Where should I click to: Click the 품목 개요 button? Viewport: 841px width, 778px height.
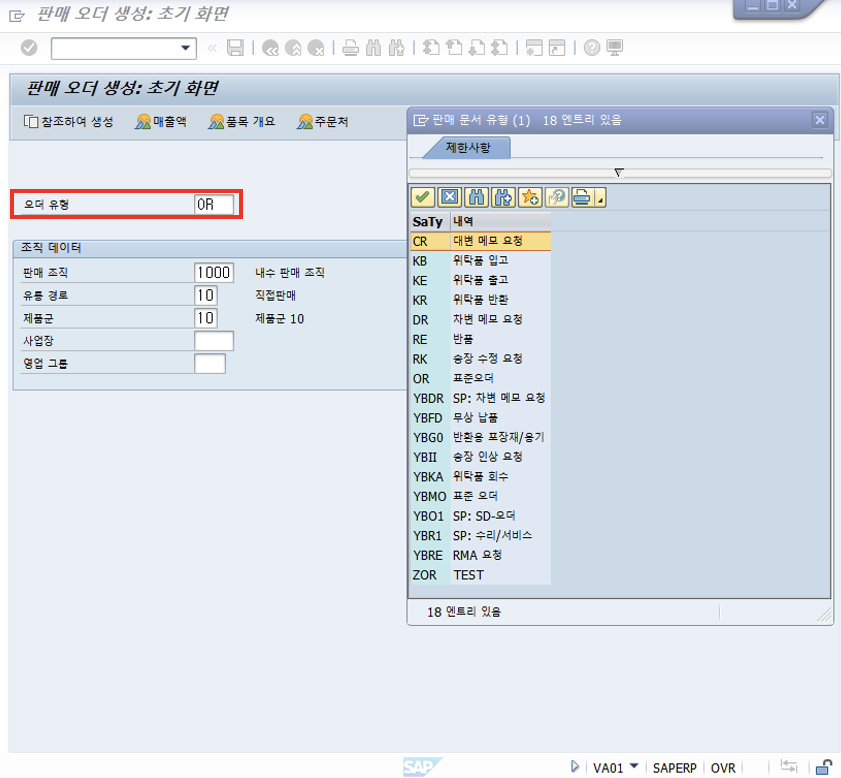242,122
